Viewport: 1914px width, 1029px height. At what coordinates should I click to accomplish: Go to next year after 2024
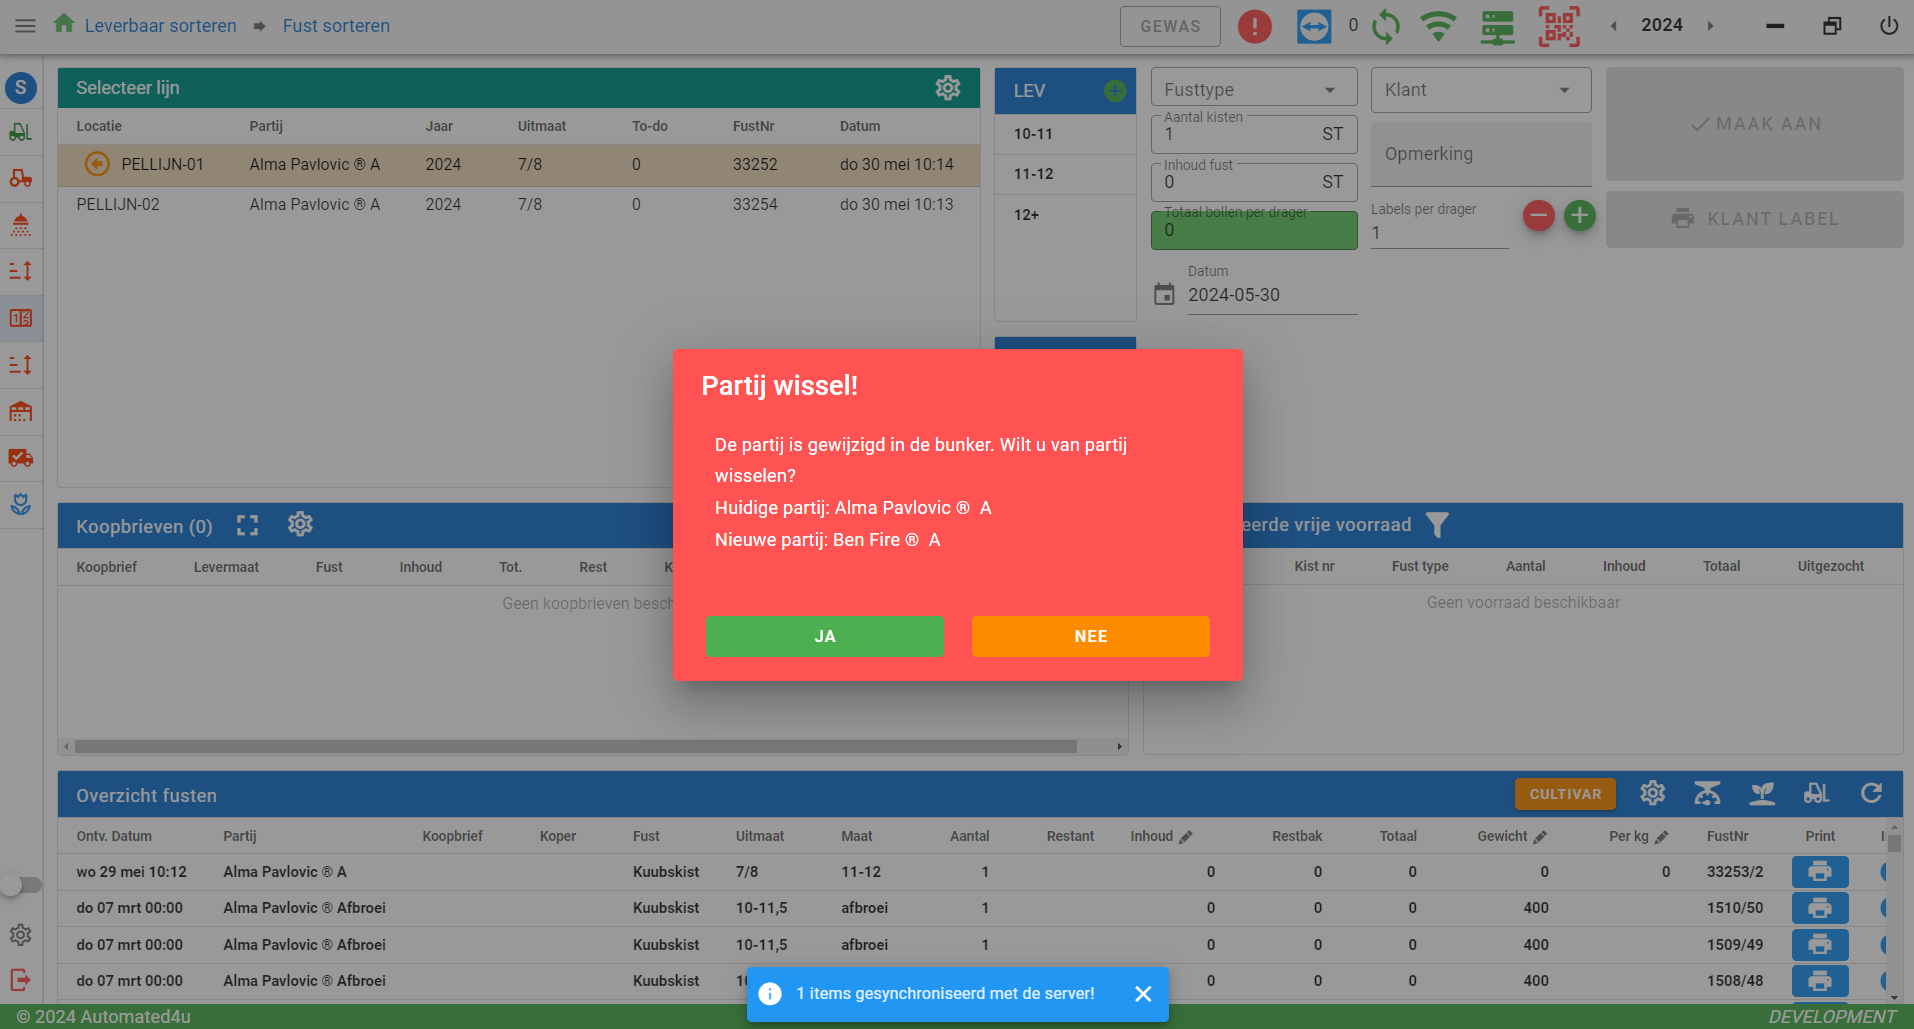[1710, 26]
